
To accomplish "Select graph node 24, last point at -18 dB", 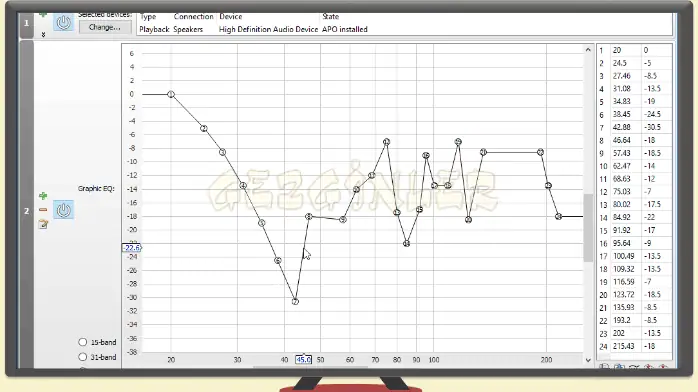I will (559, 217).
